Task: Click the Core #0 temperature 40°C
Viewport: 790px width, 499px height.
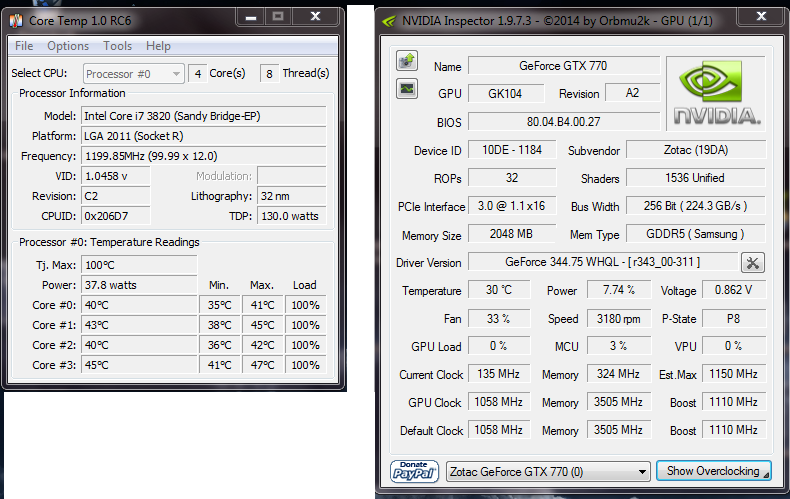Action: point(139,305)
